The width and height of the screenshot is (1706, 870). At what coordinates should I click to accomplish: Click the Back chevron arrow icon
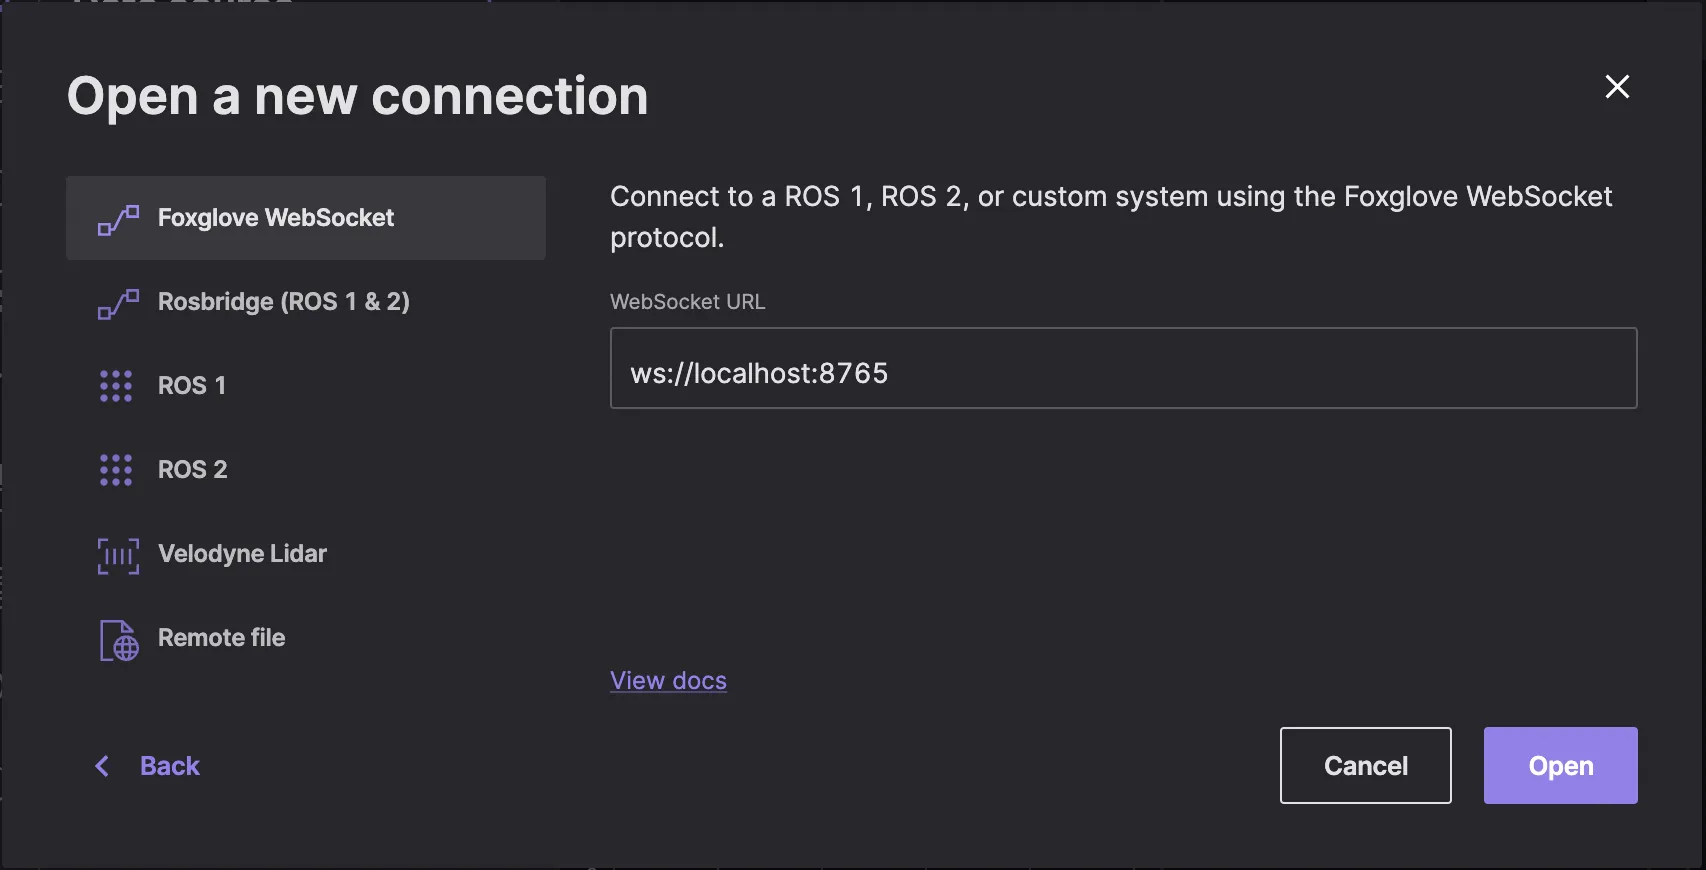coord(102,766)
